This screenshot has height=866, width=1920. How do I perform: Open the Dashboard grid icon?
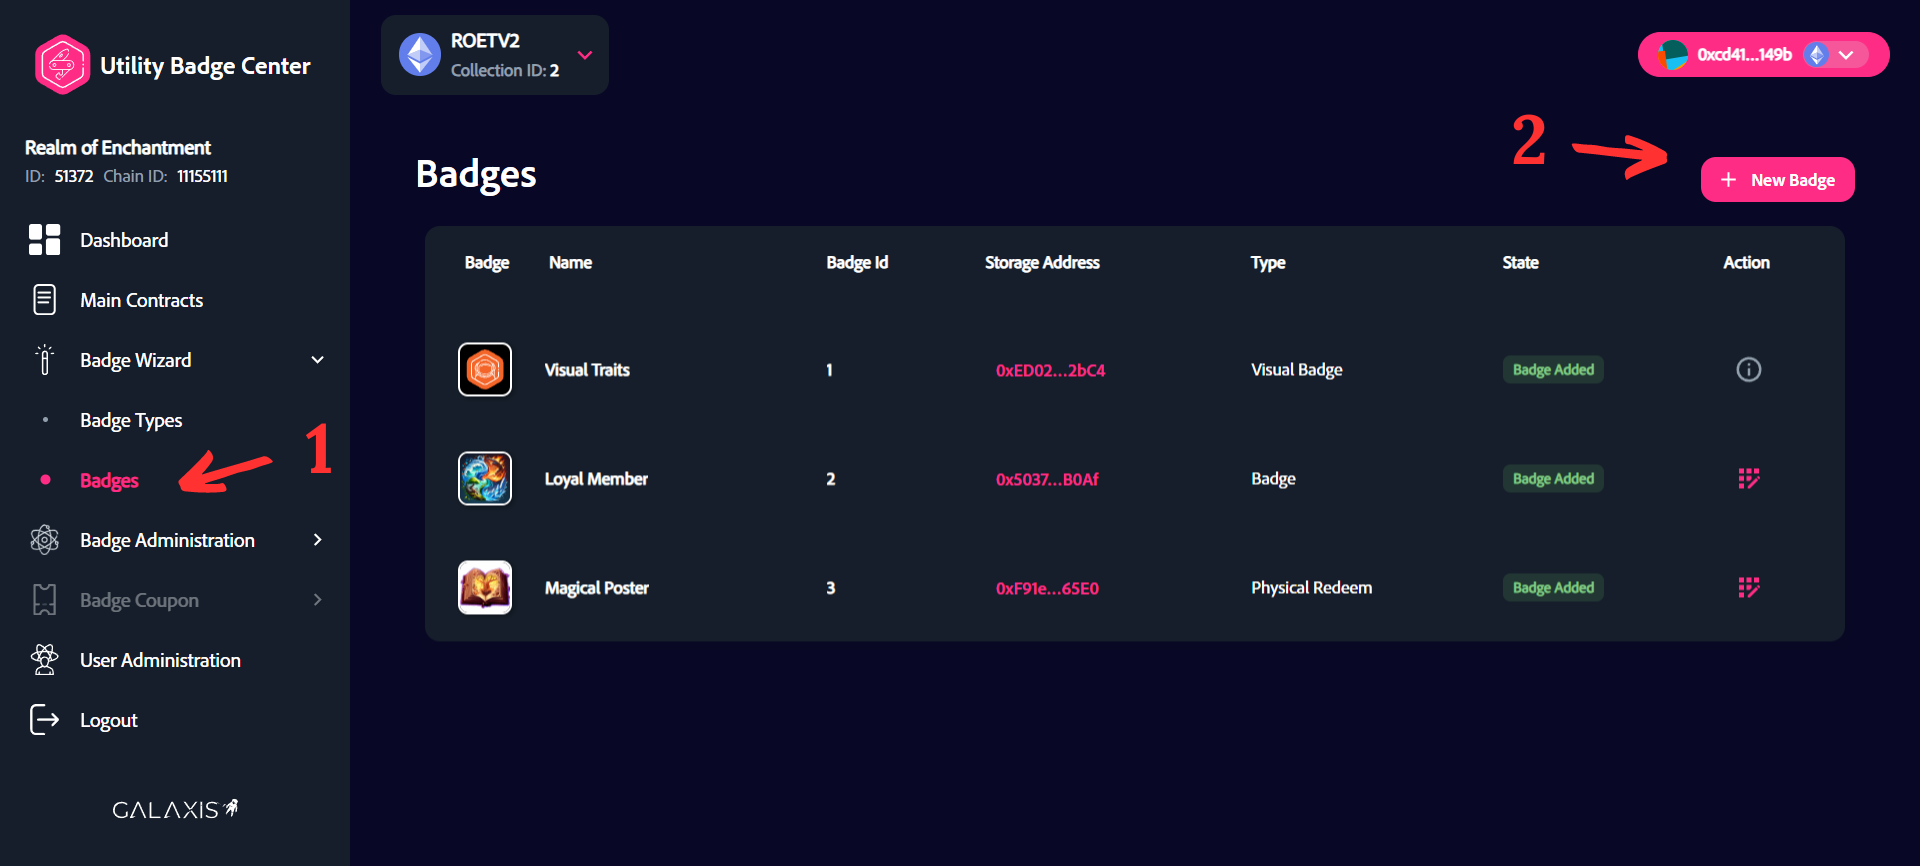coord(44,240)
